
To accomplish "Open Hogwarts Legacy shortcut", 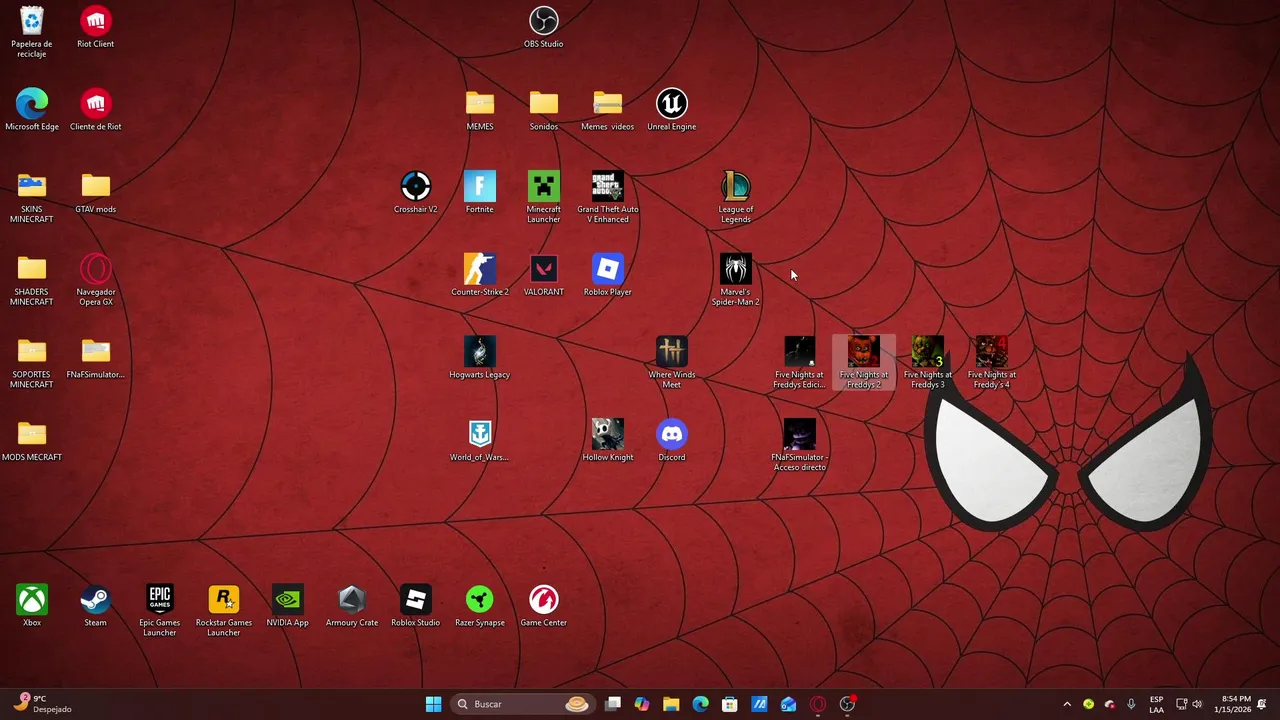I will coord(479,359).
